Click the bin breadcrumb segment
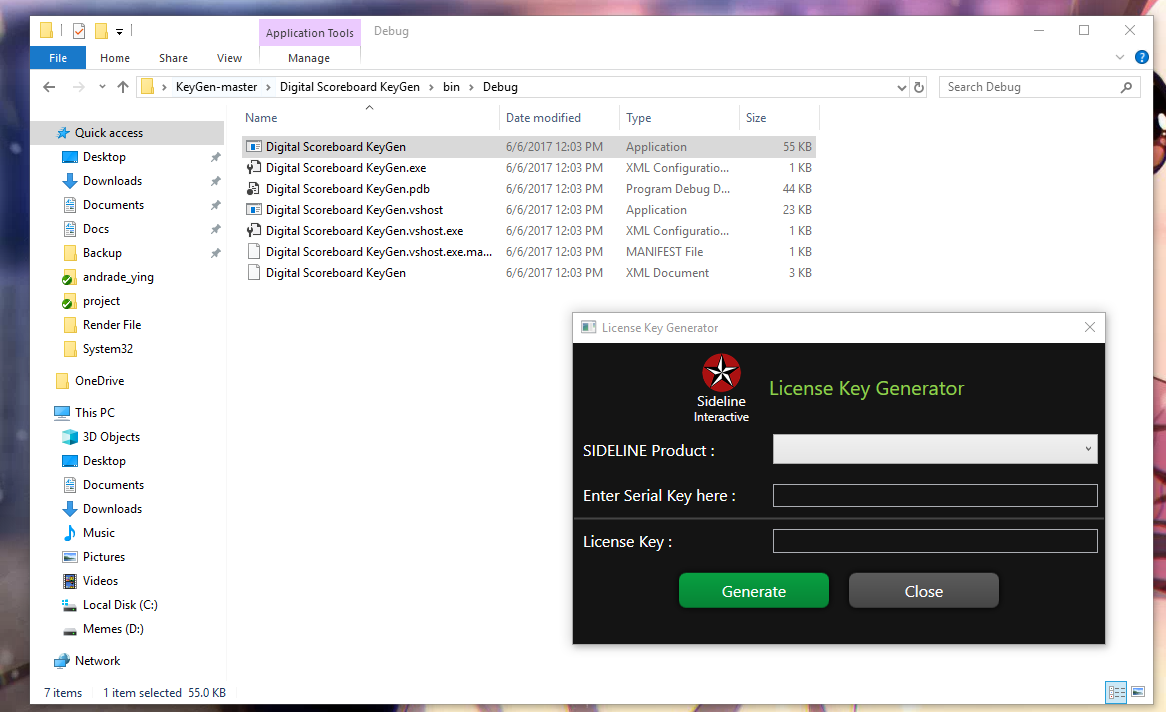Screen dimensions: 1166x712 pyautogui.click(x=451, y=87)
